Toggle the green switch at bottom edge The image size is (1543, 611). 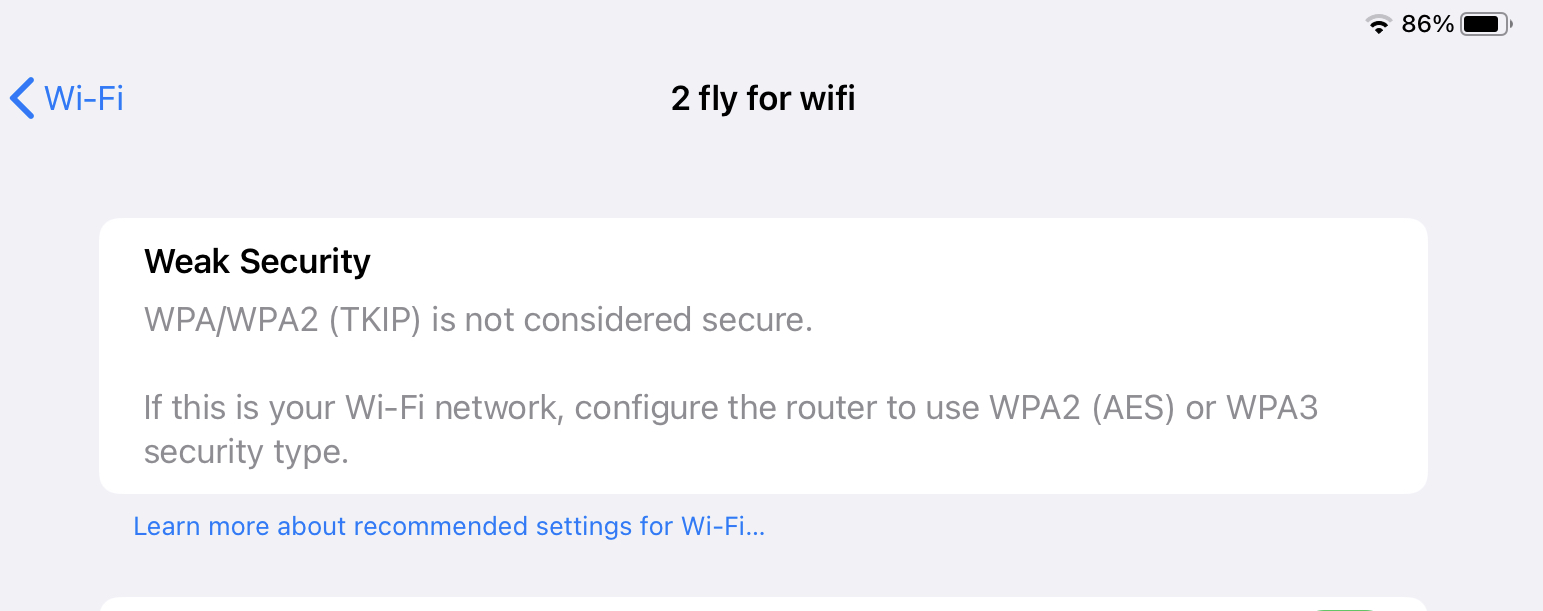tap(1345, 607)
